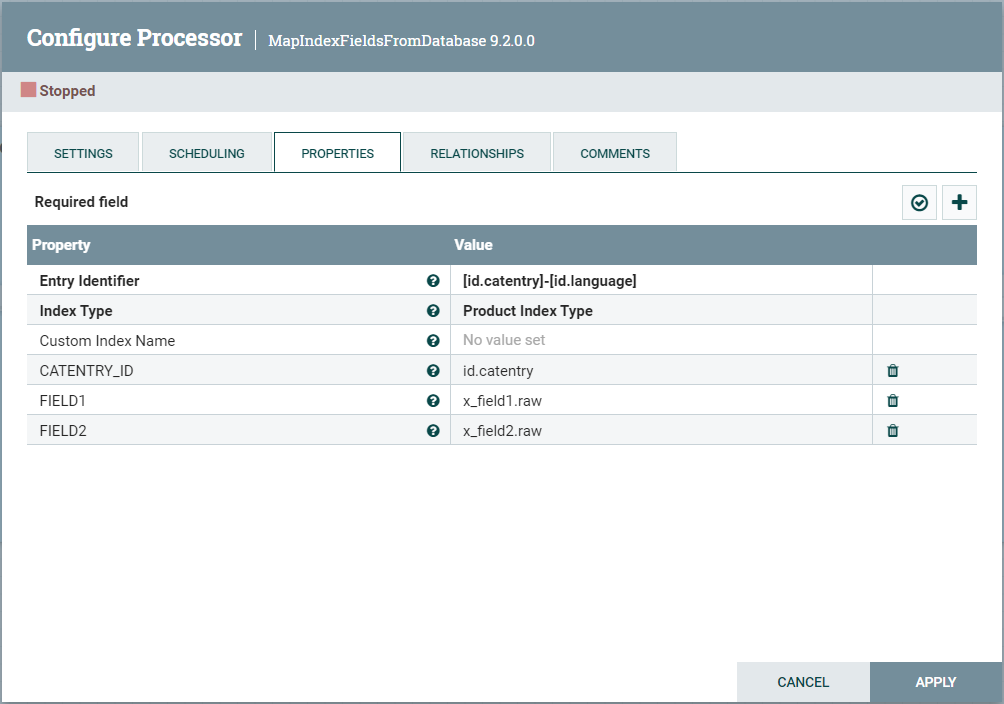Click the MapIndexFieldsFromDatabase 9.2.0.0 title
The width and height of the screenshot is (1004, 704).
coord(401,40)
